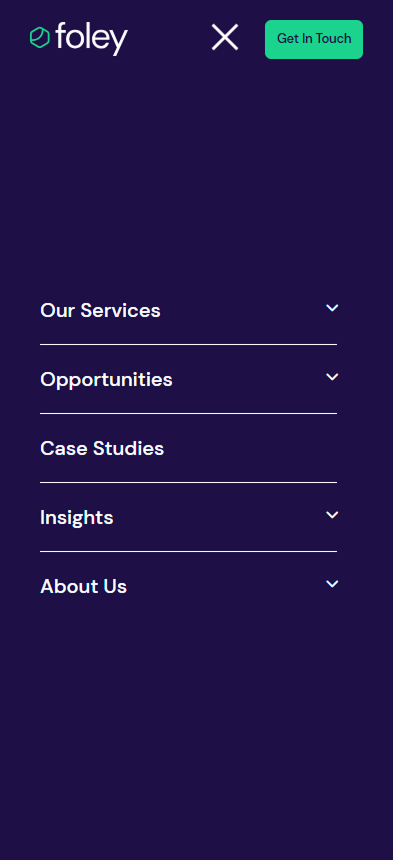Click the chevron icon beside Opportunities

click(x=332, y=377)
